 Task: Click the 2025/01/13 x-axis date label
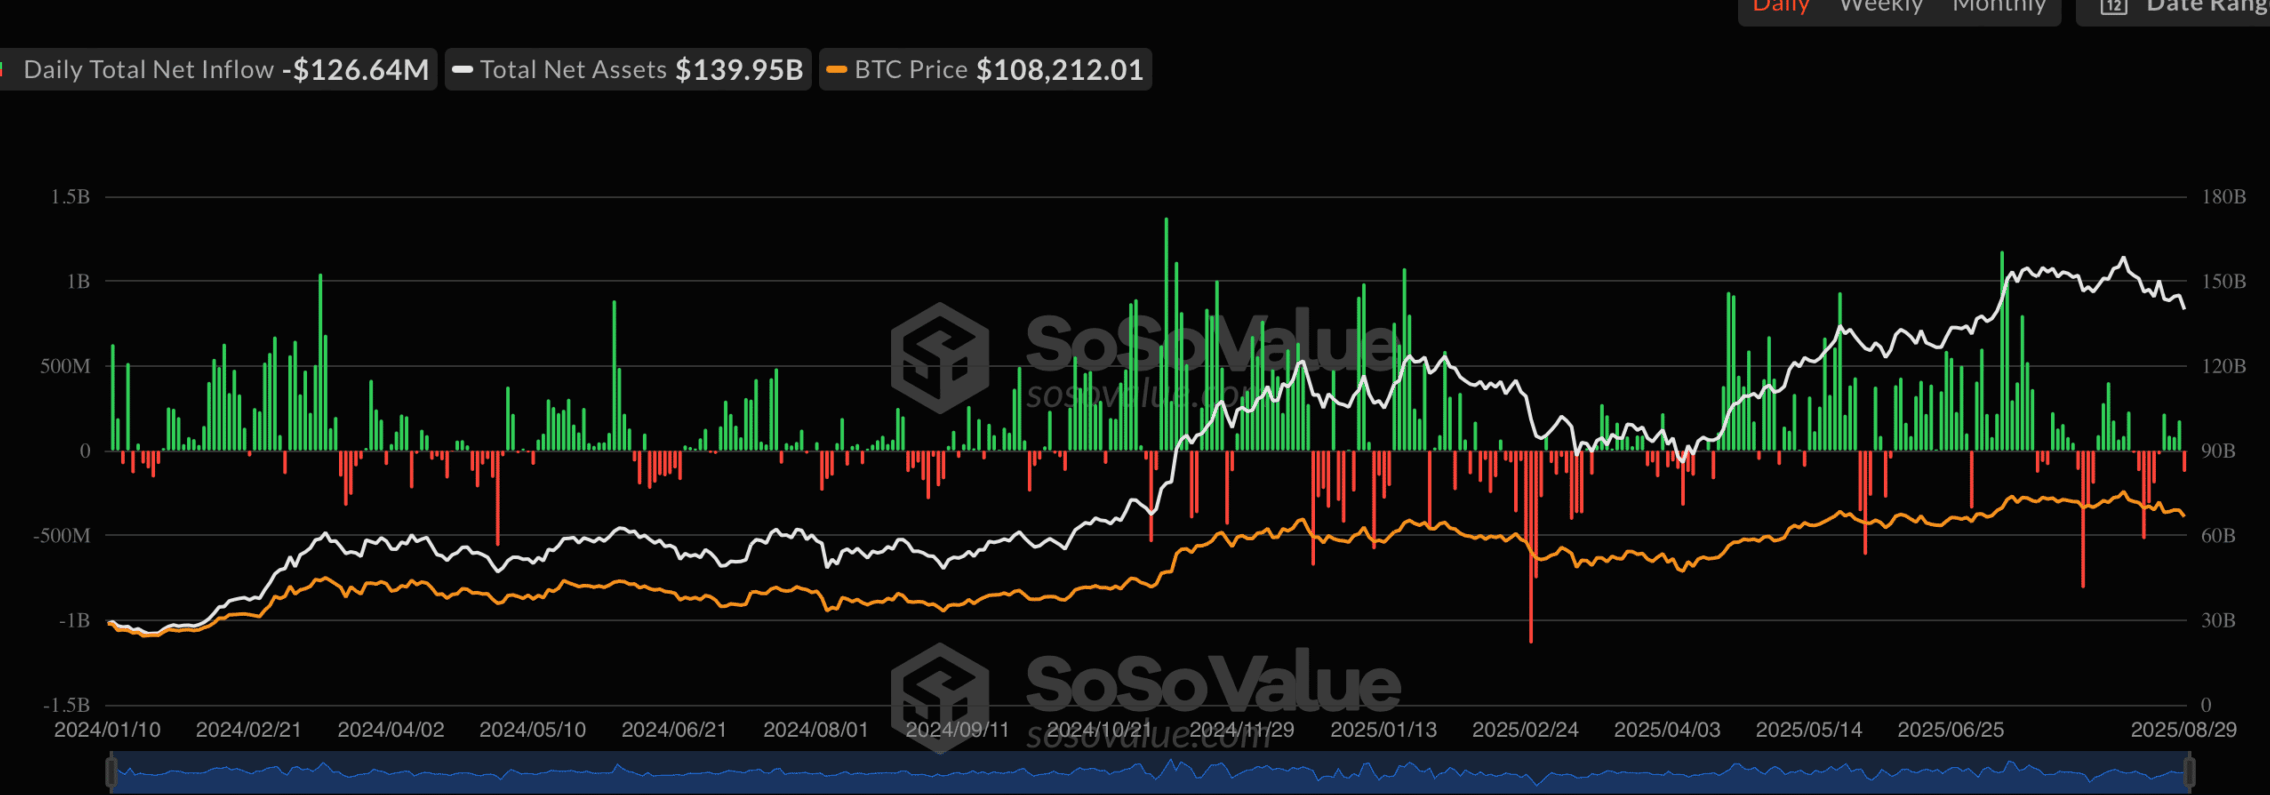1383,730
